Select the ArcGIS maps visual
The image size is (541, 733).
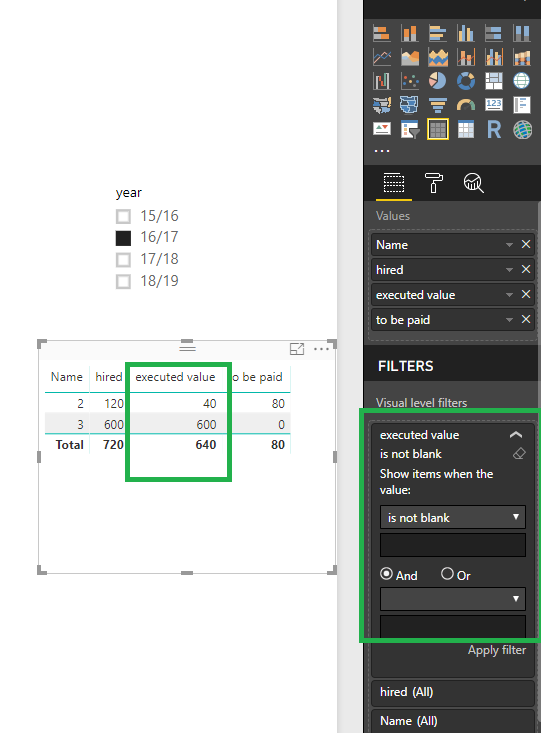pyautogui.click(x=522, y=129)
